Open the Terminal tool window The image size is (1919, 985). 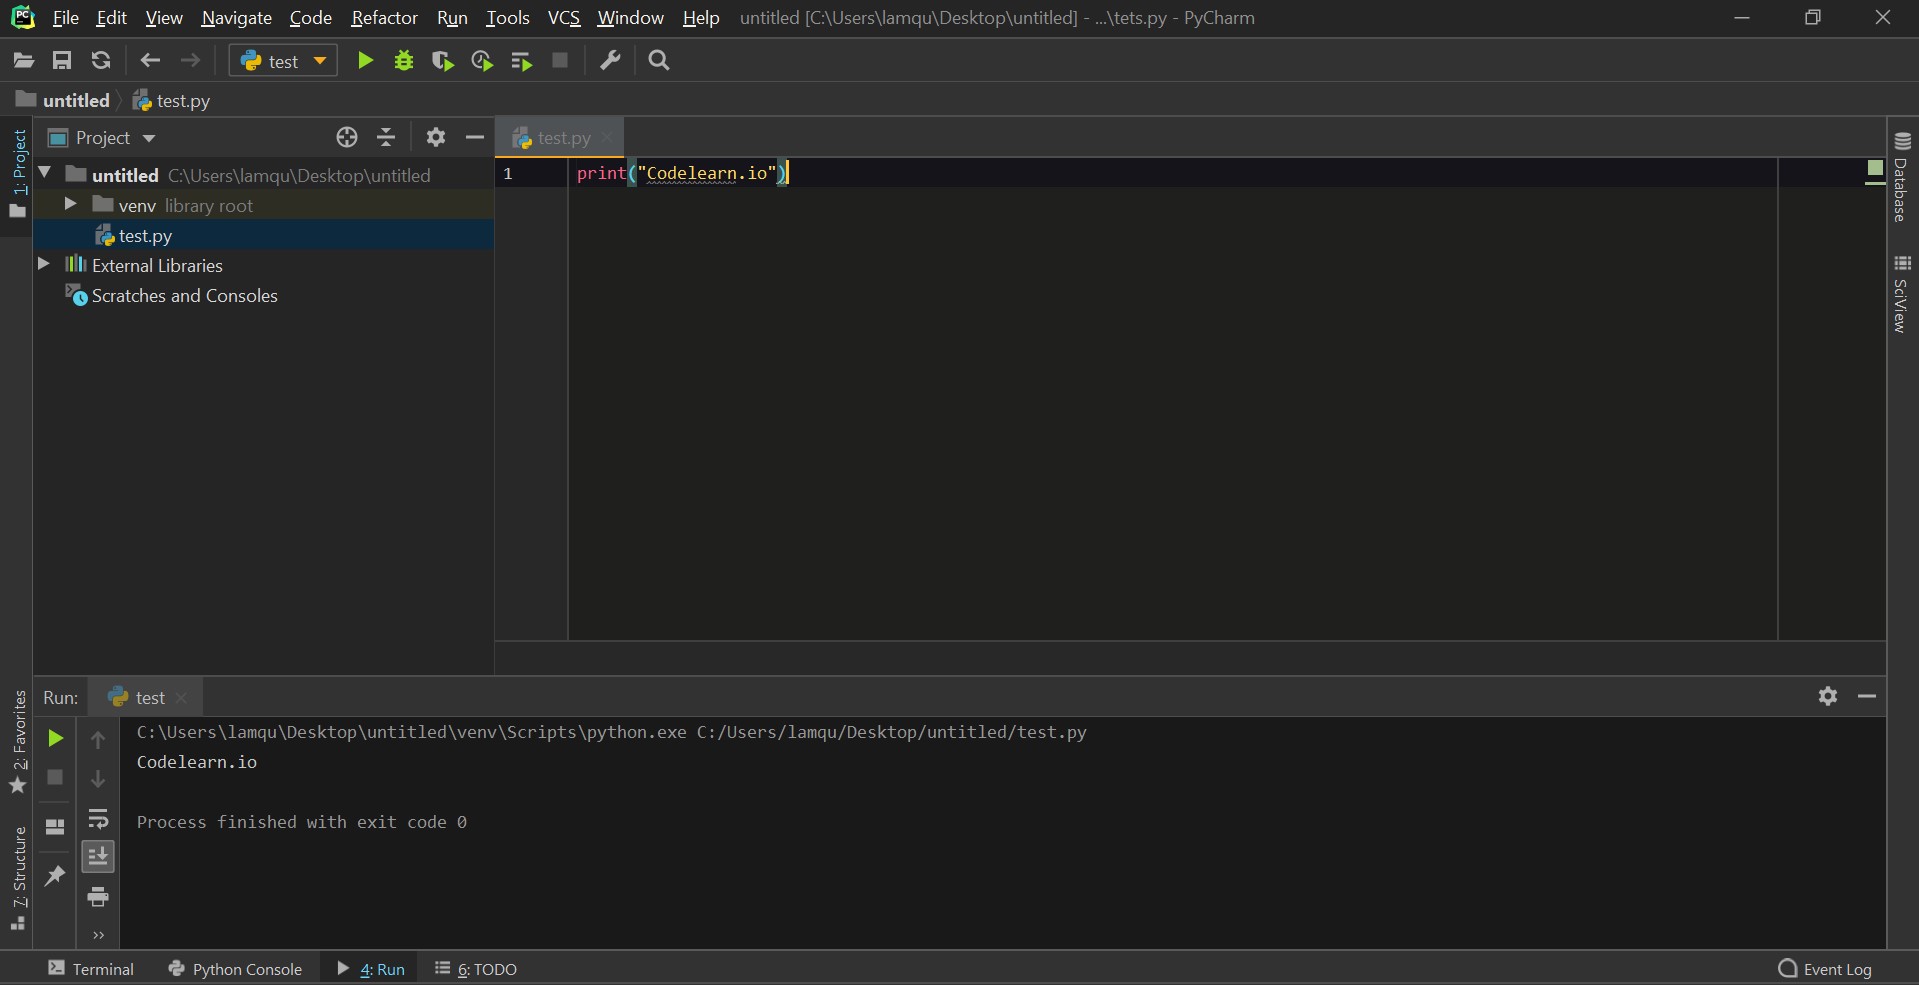91,968
